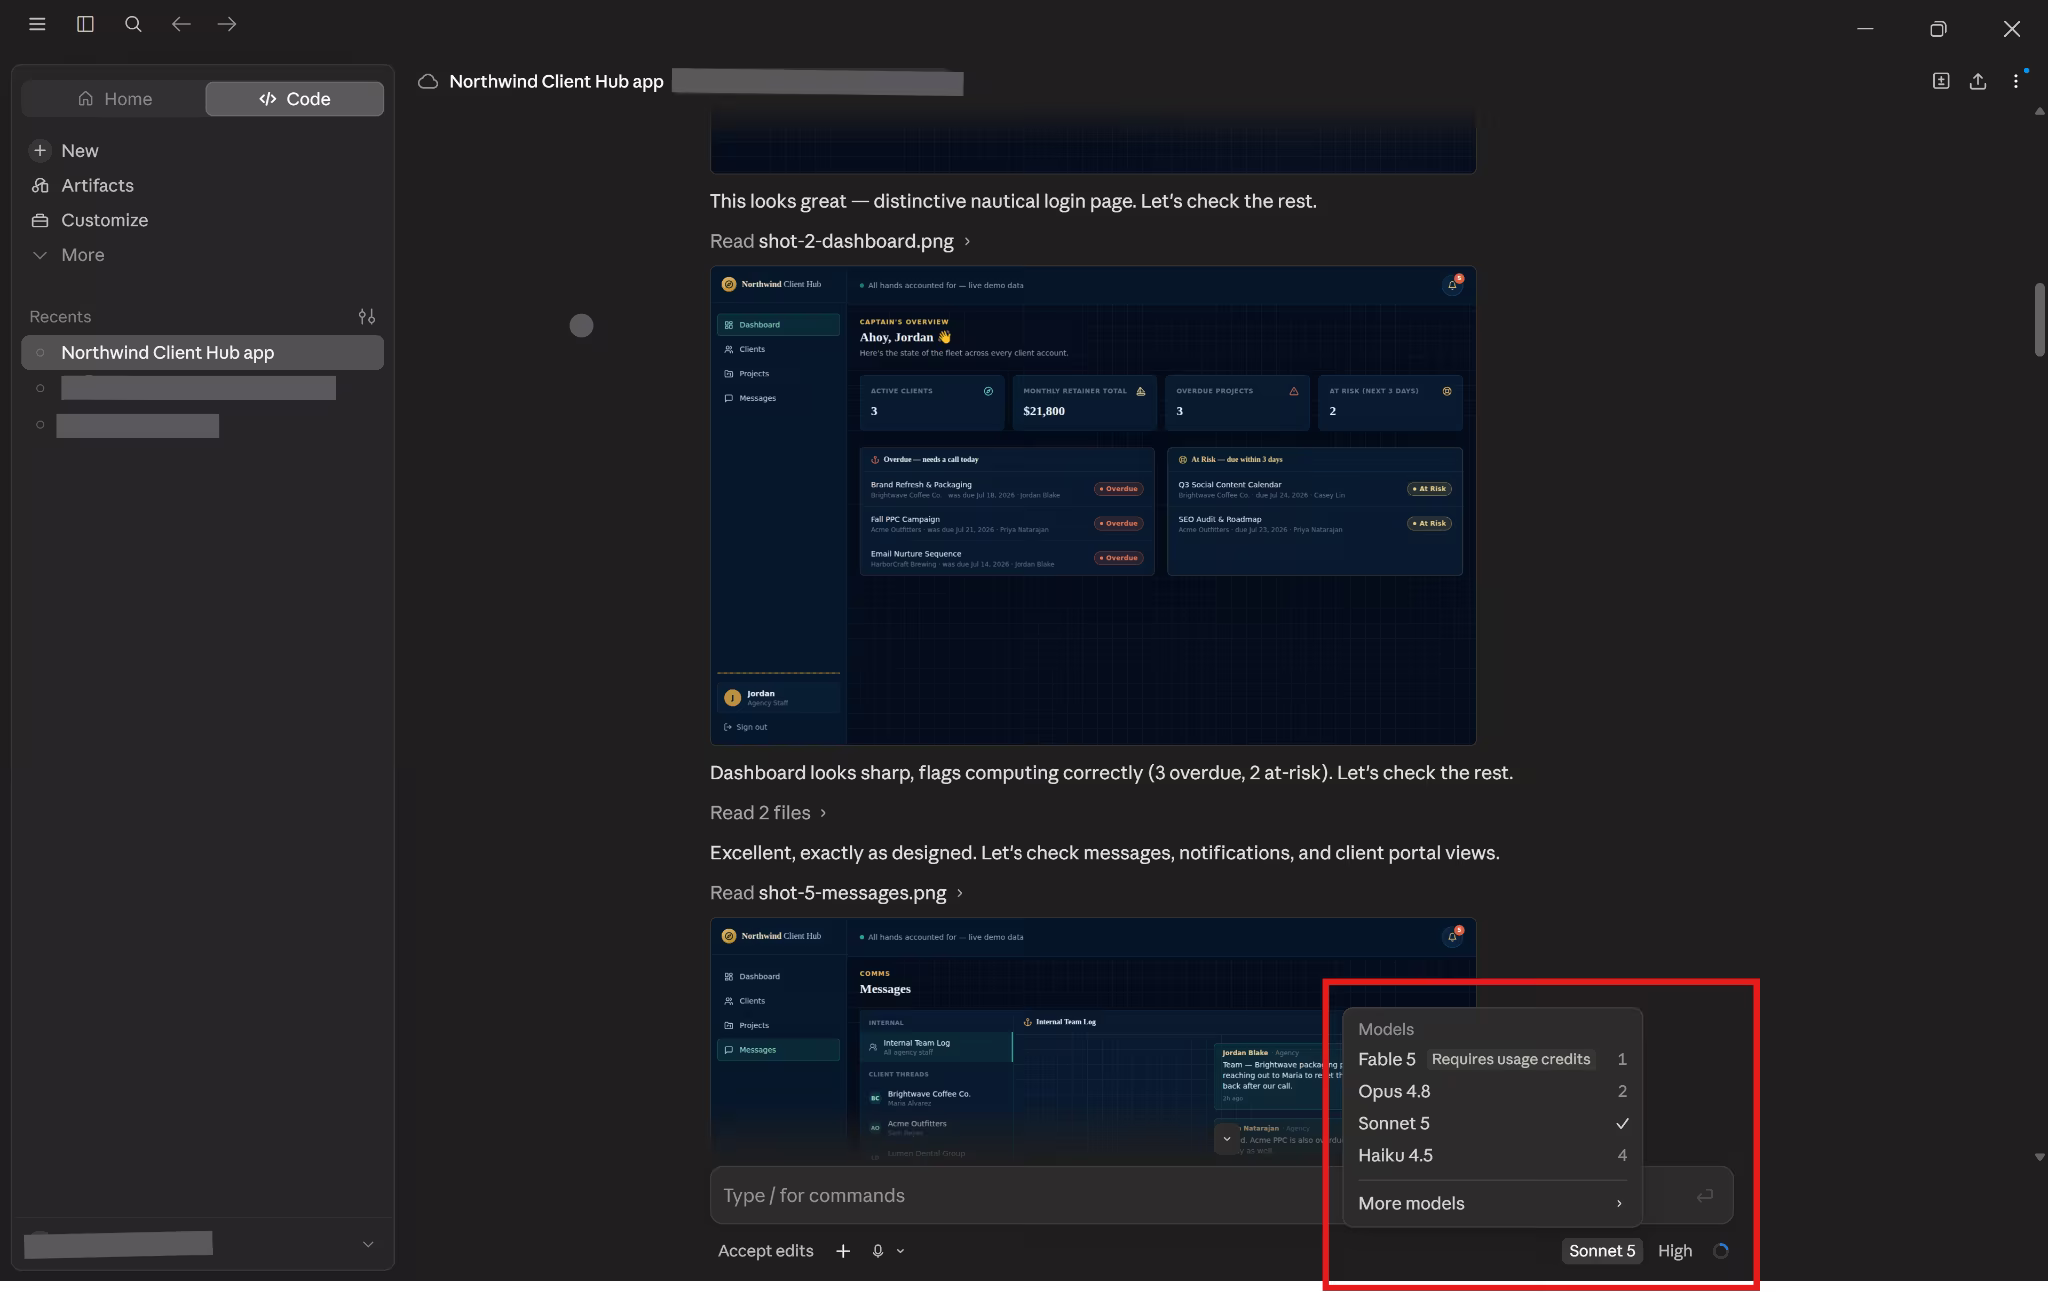Expand the Read shot-2-dashboard.png step
Image resolution: width=2048 pixels, height=1292 pixels.
(840, 241)
